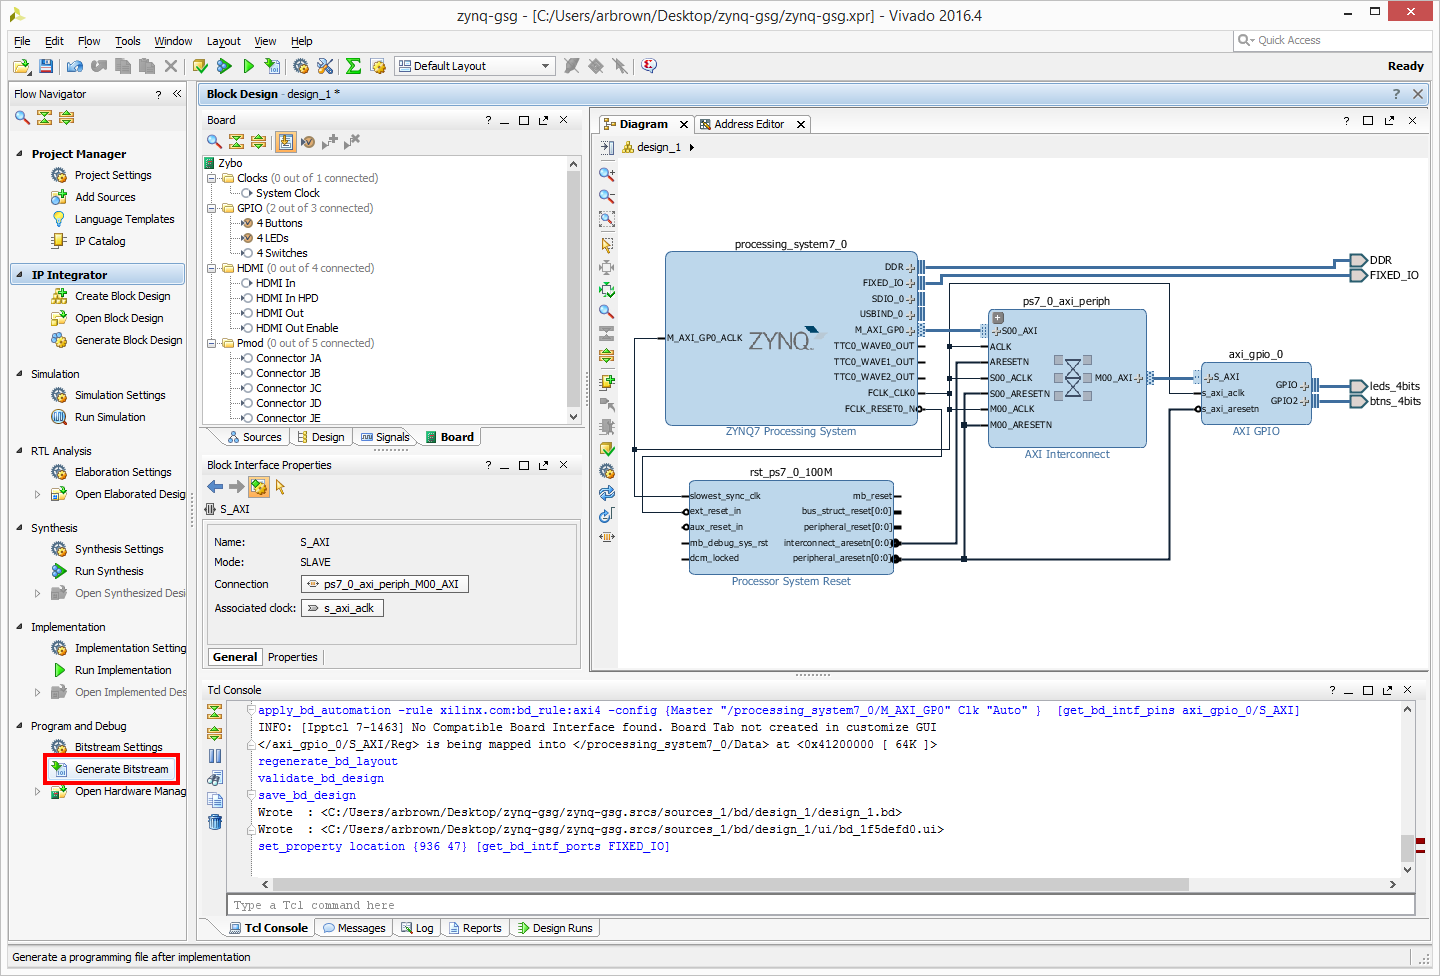Image resolution: width=1440 pixels, height=976 pixels.
Task: Copy Tcl Console contents using the copy icon
Action: [x=215, y=800]
